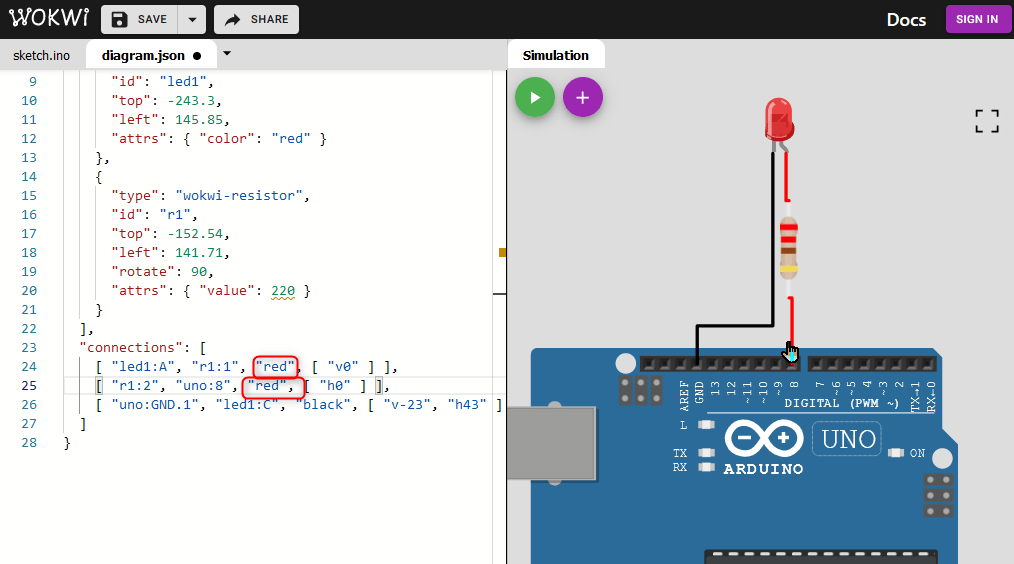Select the Simulation tab
Image resolution: width=1014 pixels, height=564 pixels.
click(x=556, y=55)
